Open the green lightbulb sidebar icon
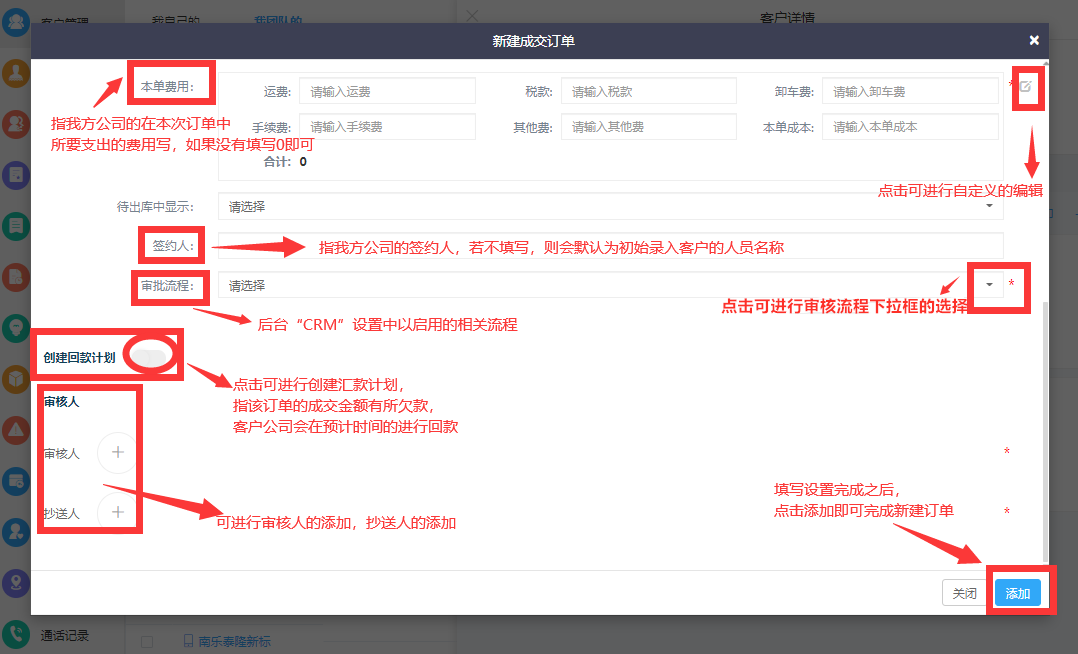Image resolution: width=1078 pixels, height=654 pixels. 15,328
